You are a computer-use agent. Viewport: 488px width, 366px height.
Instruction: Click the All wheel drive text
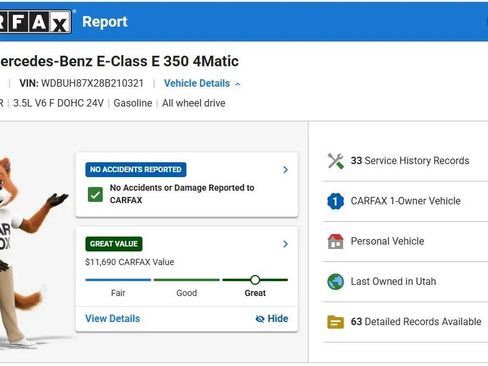click(194, 103)
